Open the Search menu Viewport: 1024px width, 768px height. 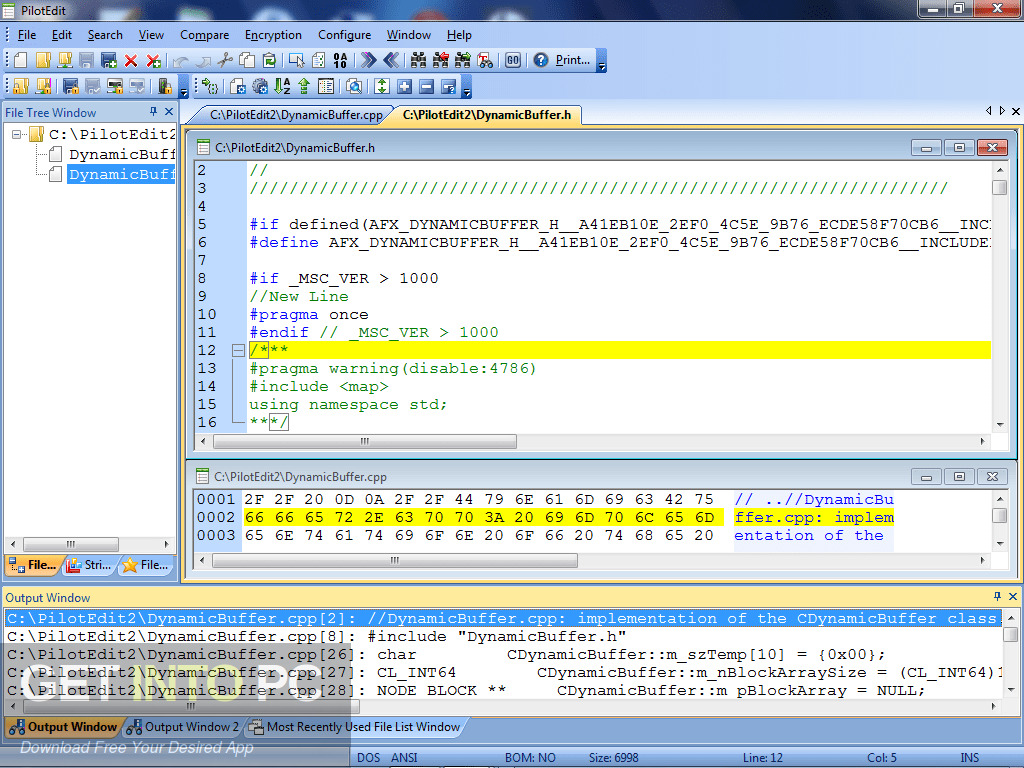105,35
